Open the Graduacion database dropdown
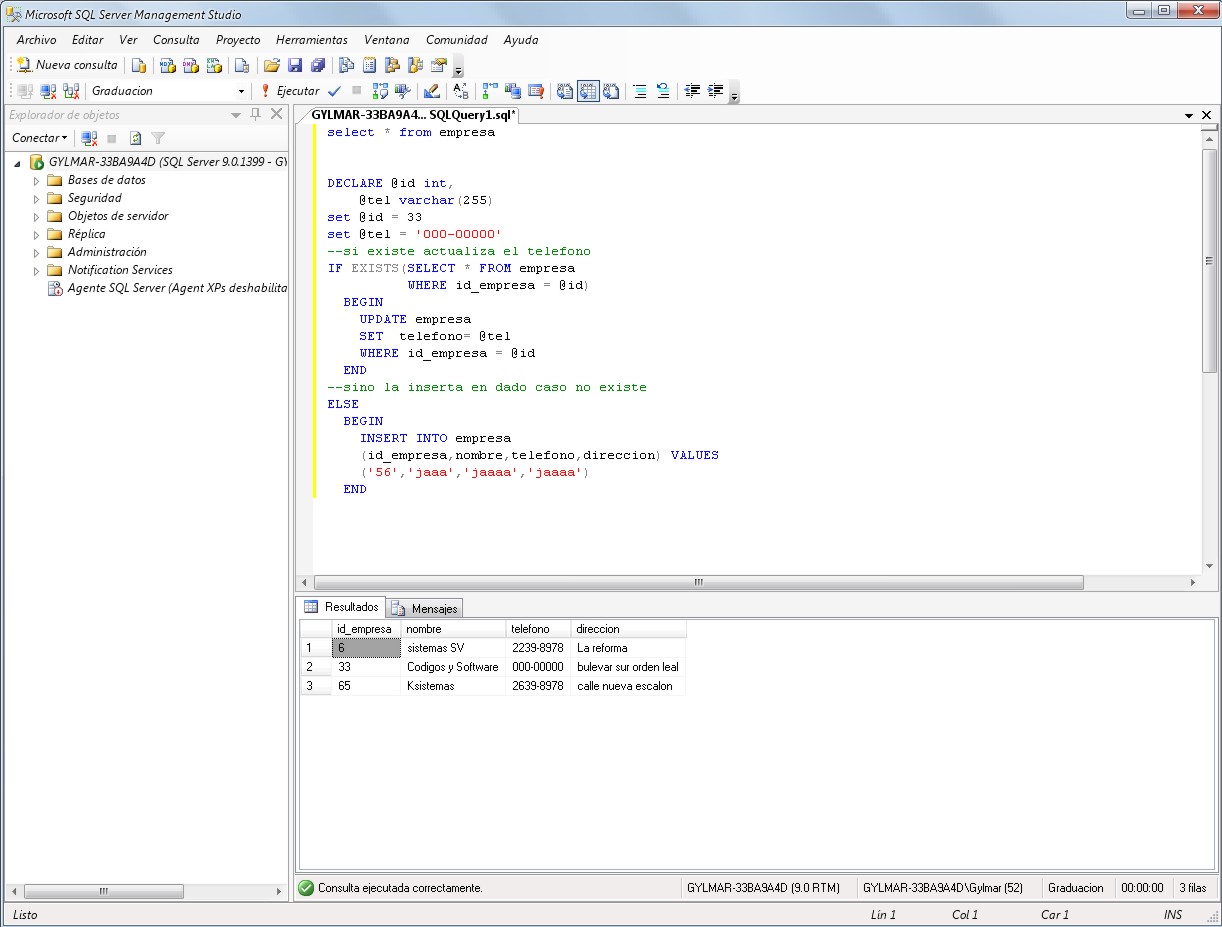 click(242, 91)
